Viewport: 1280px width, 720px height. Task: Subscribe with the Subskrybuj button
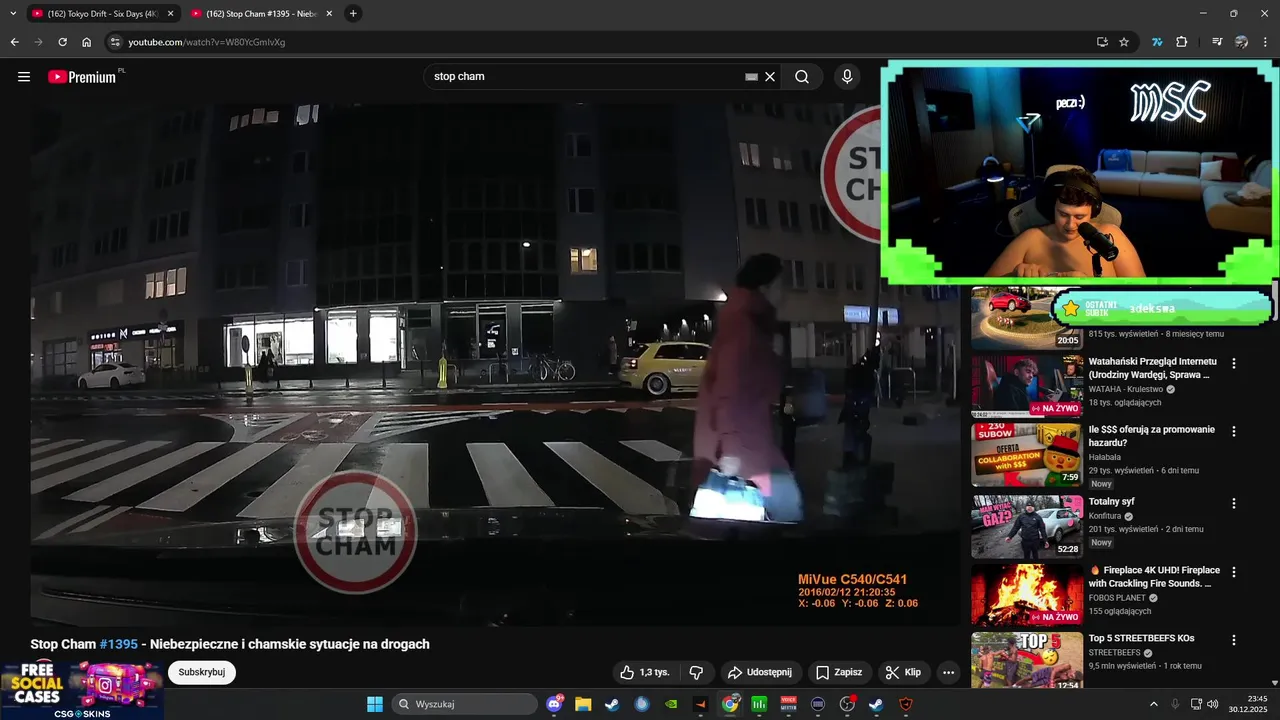[202, 672]
